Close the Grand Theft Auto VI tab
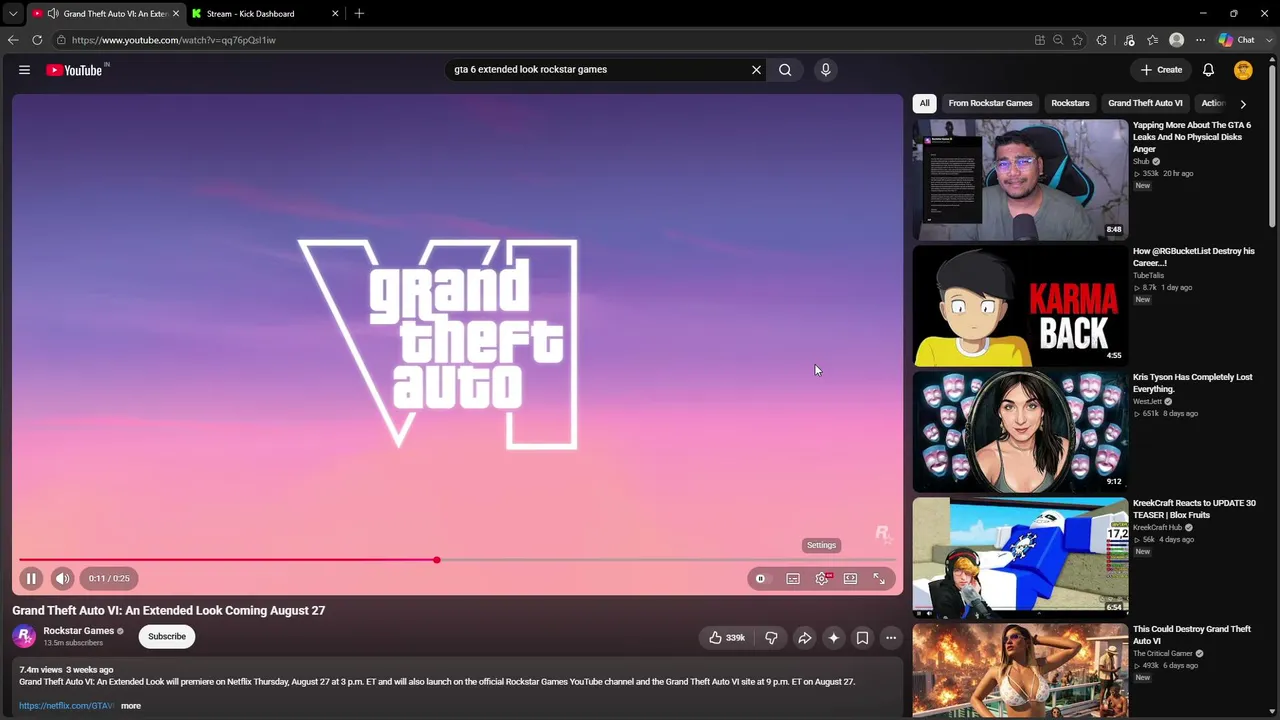This screenshot has height=720, width=1280. (175, 14)
